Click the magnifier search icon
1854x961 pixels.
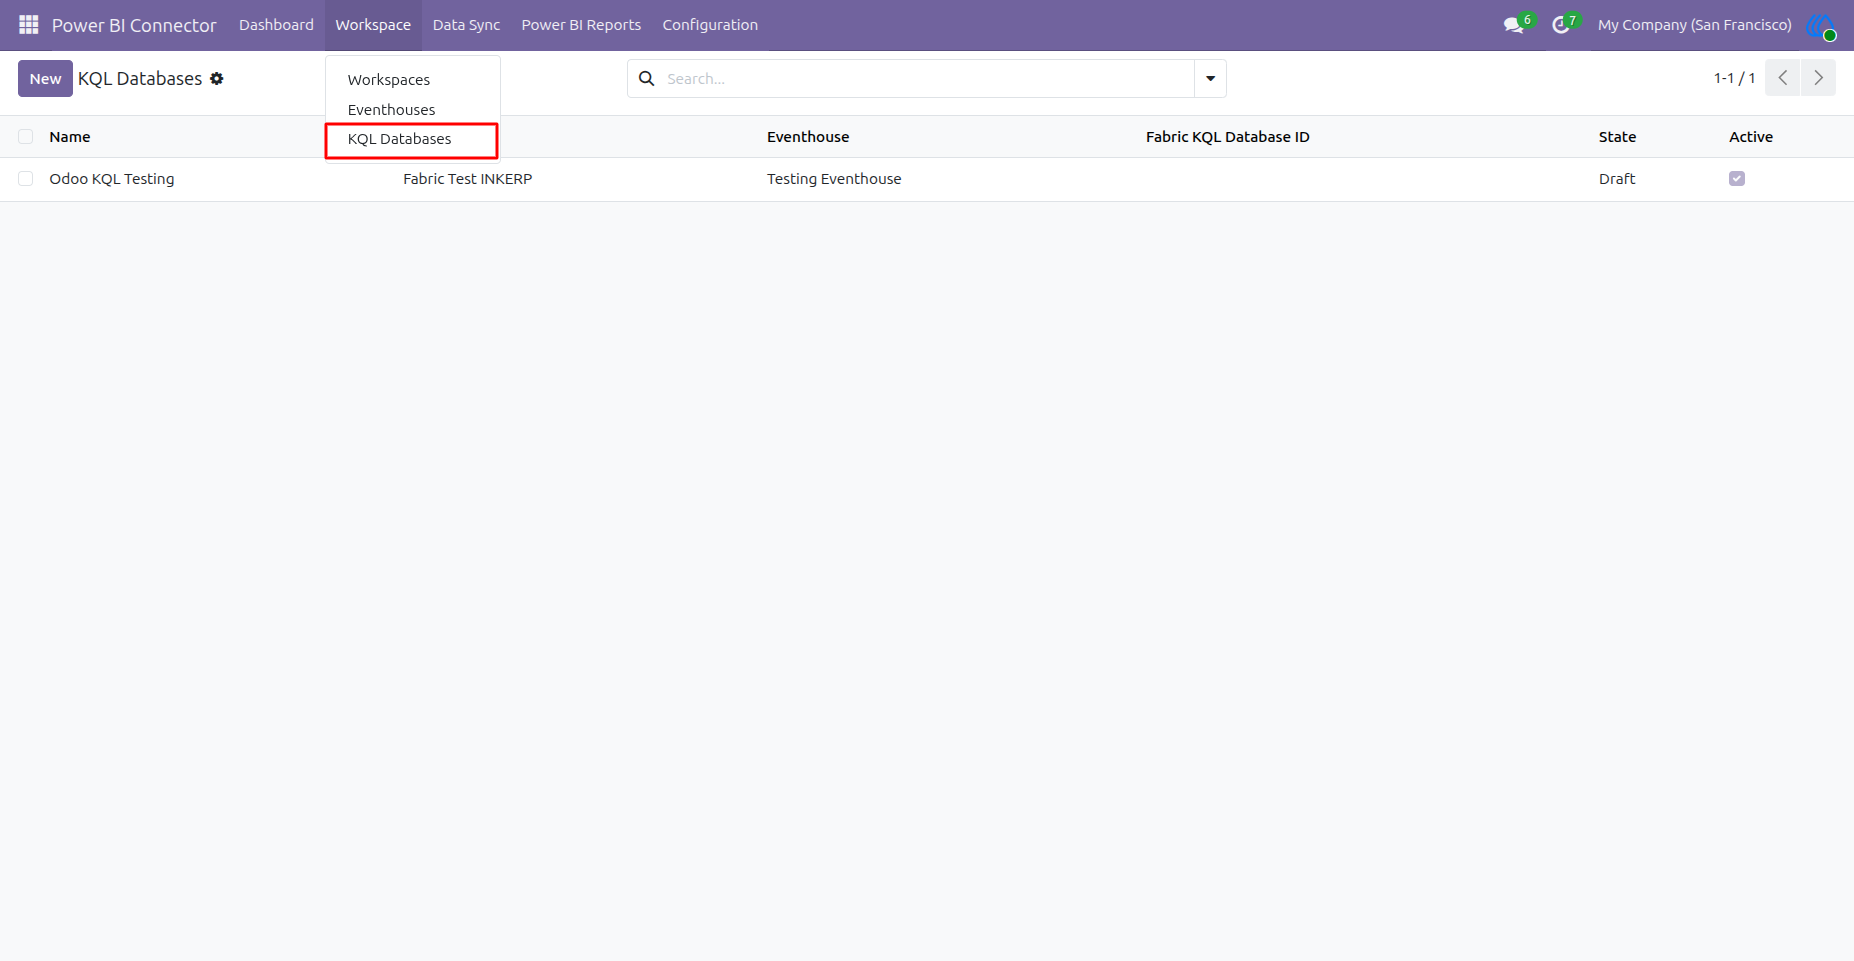647,78
